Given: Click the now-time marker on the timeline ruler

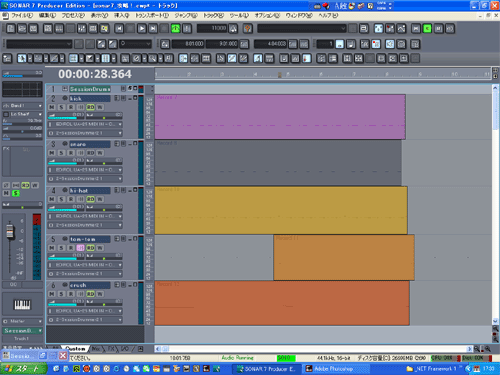Looking at the screenshot, I should [x=280, y=75].
